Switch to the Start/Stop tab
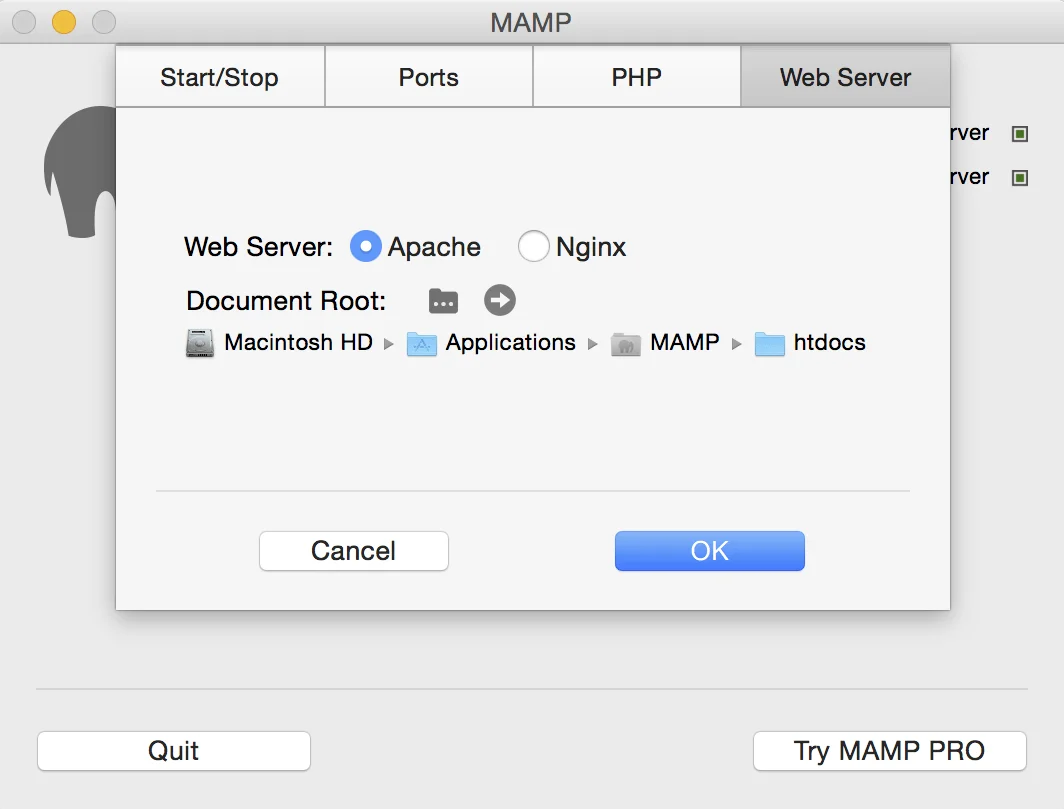This screenshot has width=1064, height=809. pyautogui.click(x=220, y=78)
